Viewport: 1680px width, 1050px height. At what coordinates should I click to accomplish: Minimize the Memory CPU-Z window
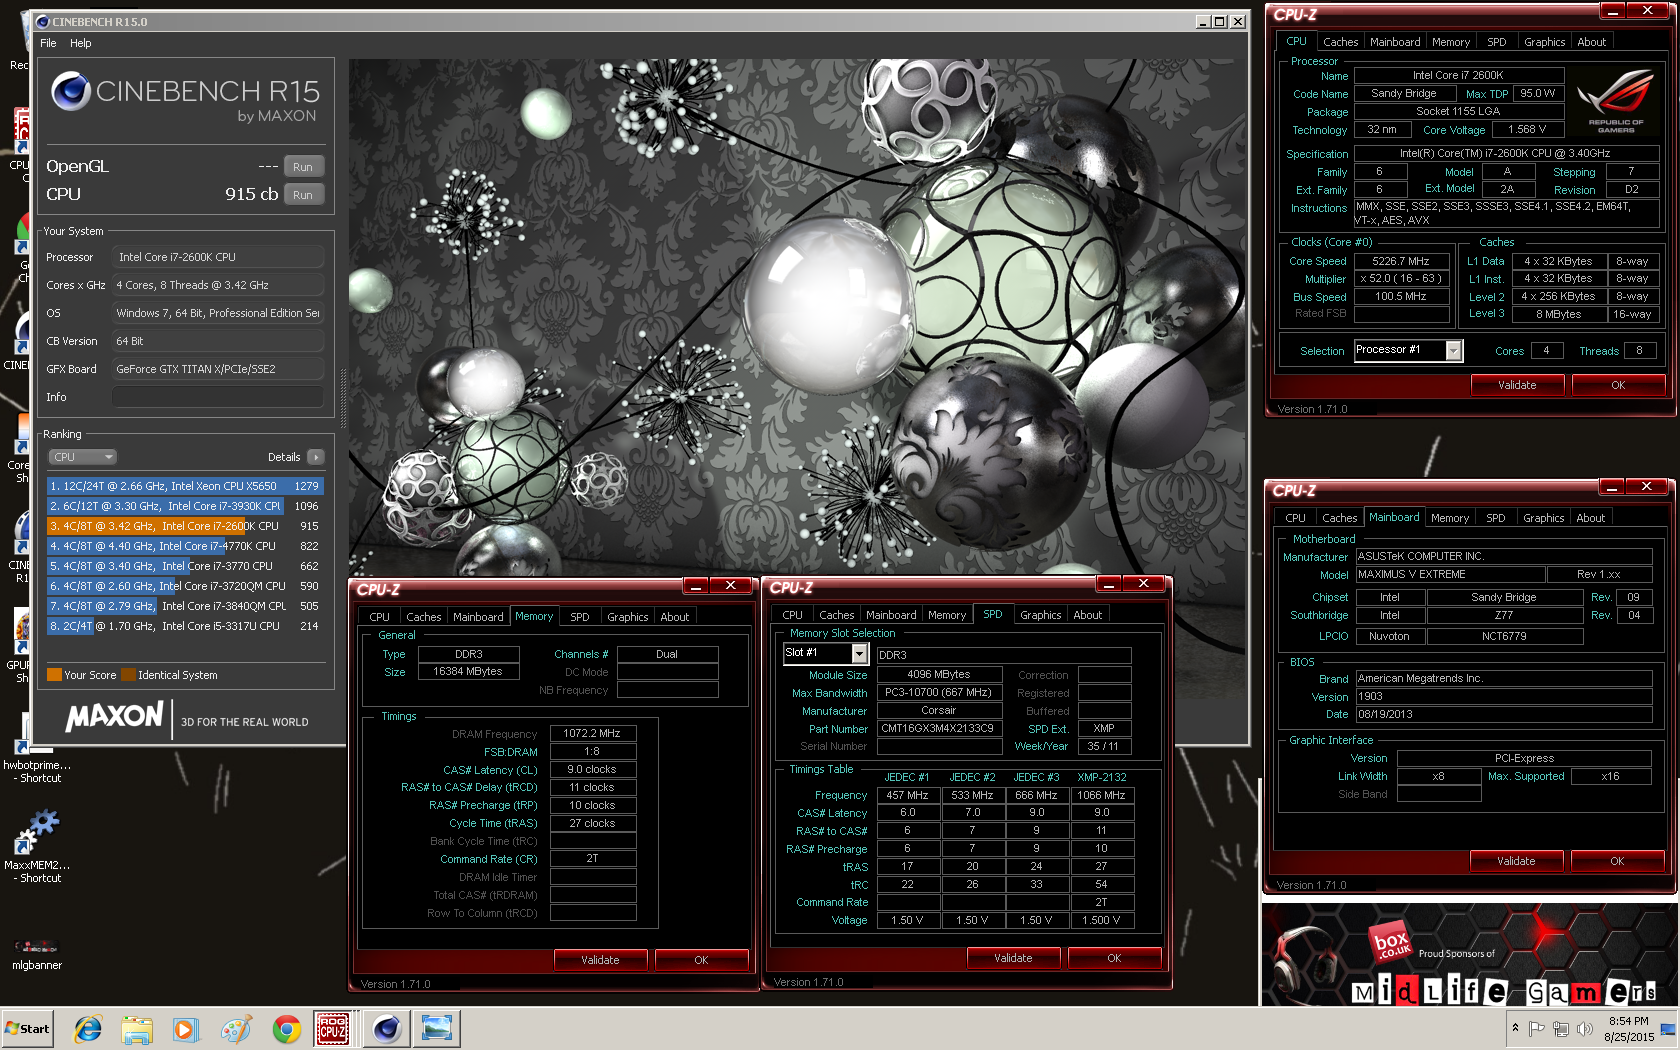pos(697,585)
